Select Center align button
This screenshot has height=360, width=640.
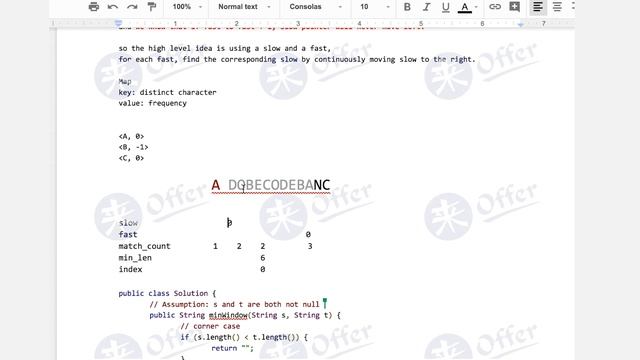coord(557,7)
